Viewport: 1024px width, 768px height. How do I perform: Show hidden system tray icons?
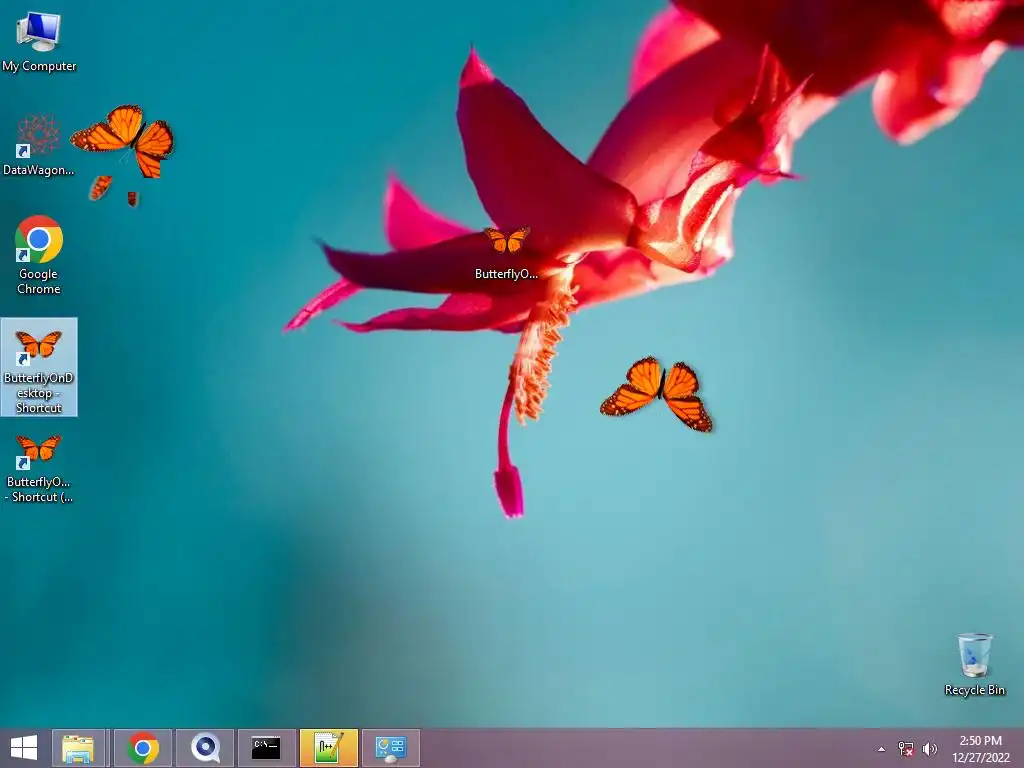click(882, 749)
